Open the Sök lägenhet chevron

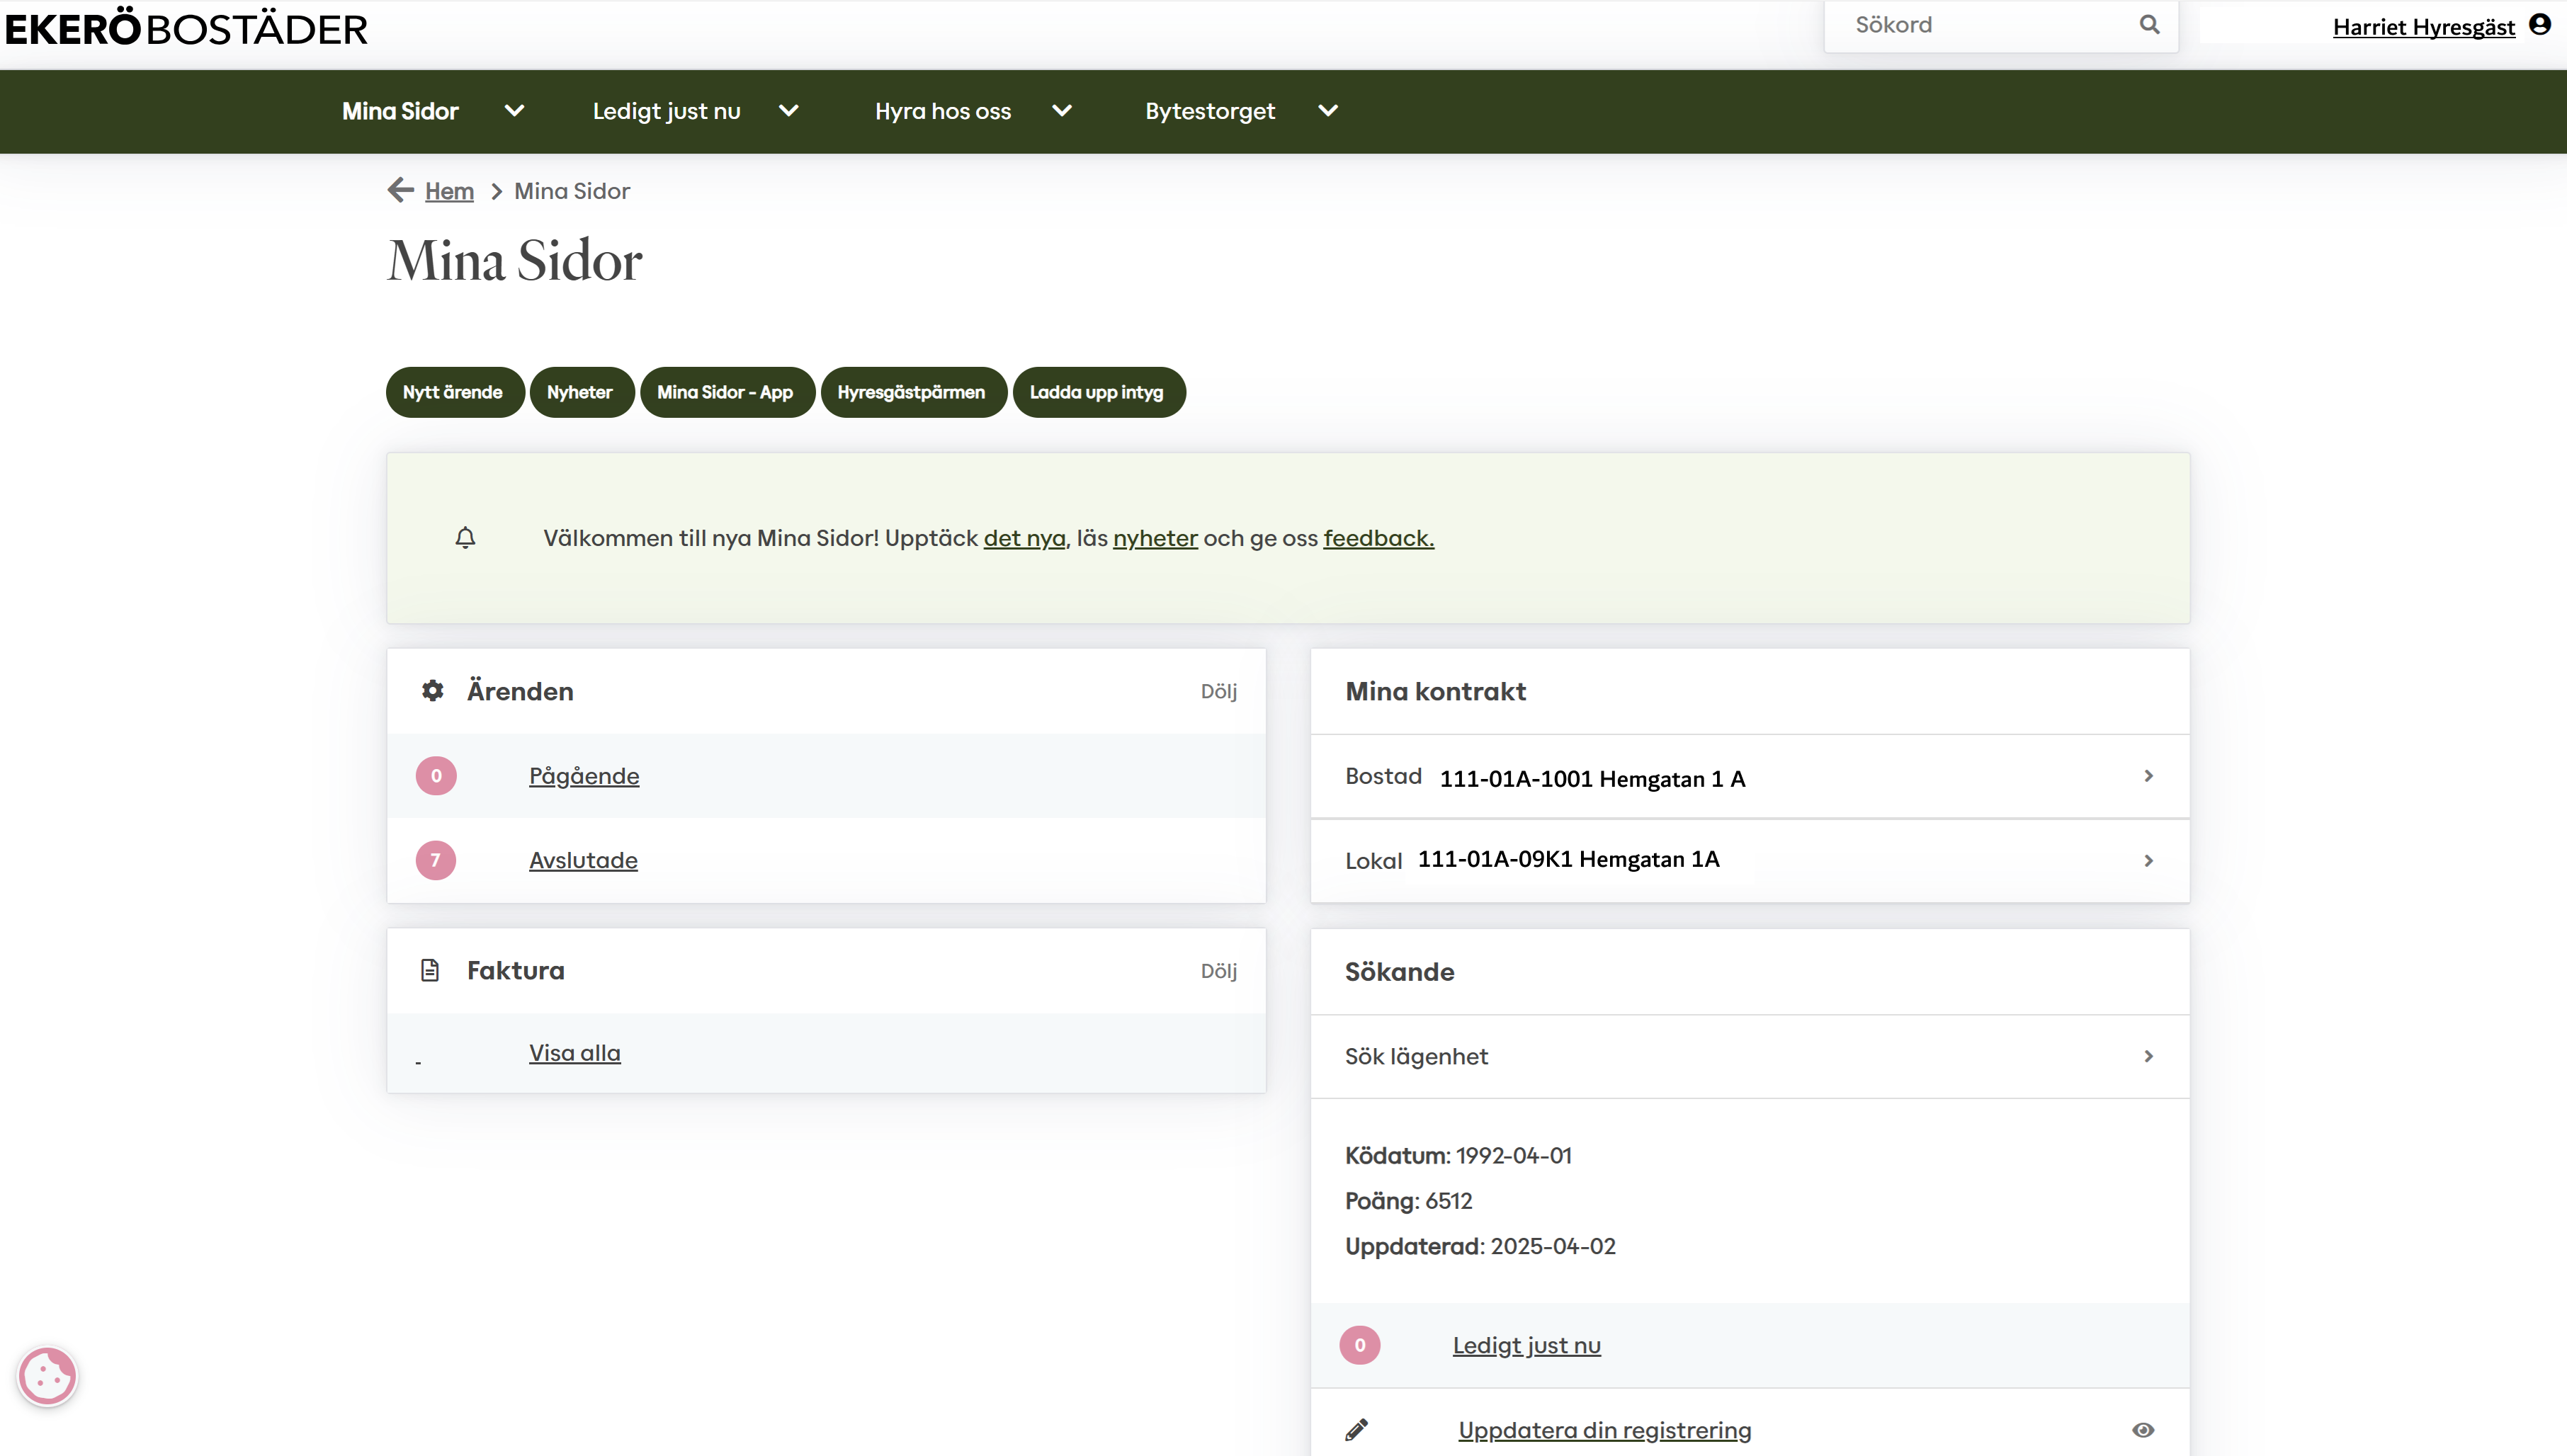(x=2148, y=1056)
